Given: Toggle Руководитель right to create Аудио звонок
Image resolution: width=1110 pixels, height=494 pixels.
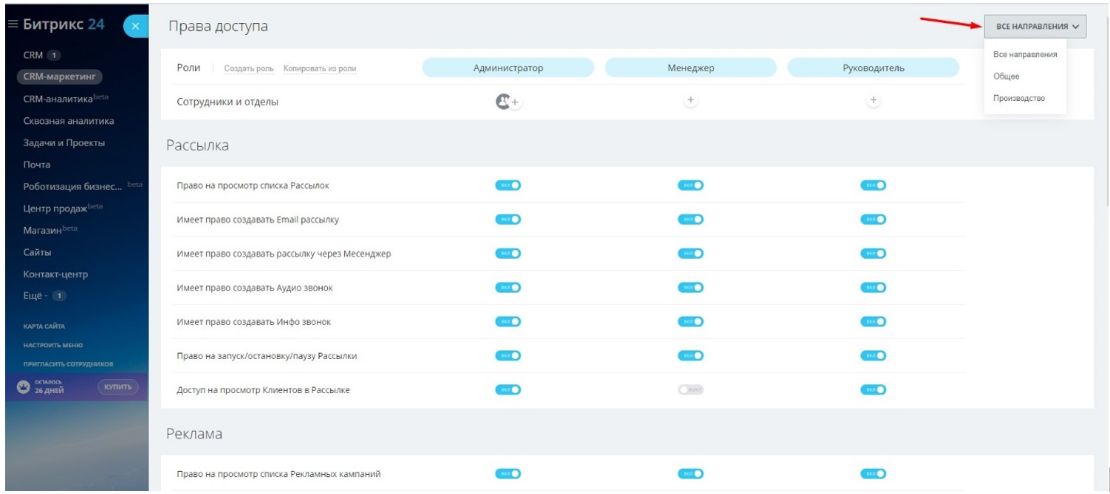Looking at the screenshot, I should (x=873, y=287).
